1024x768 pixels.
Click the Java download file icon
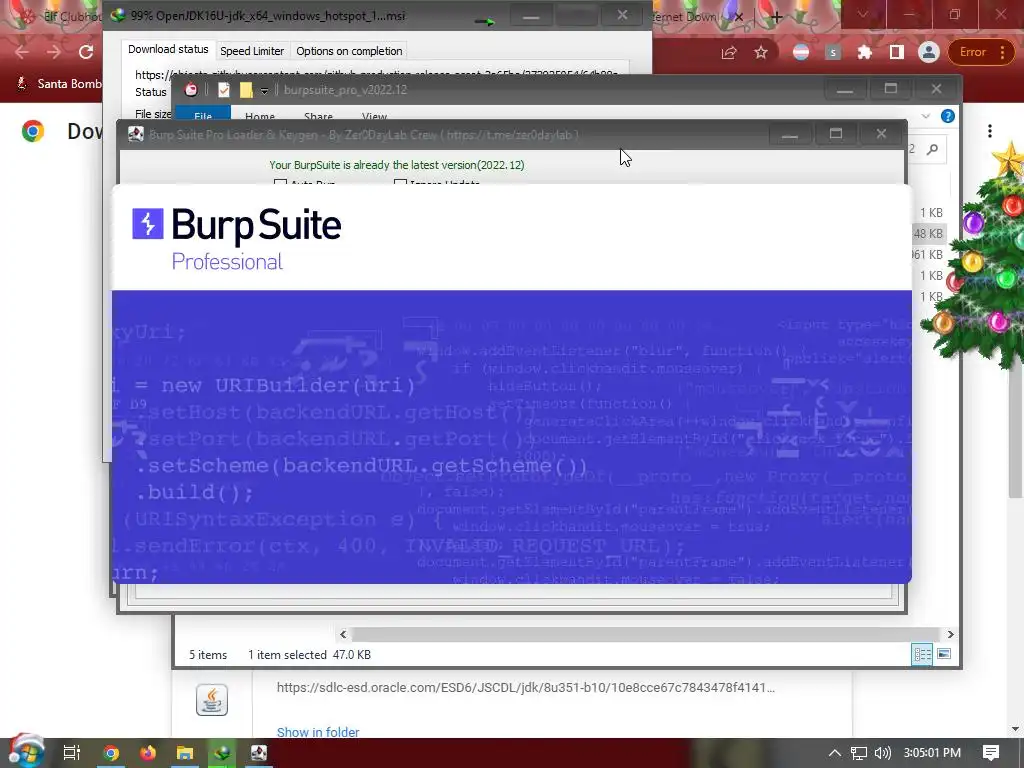click(212, 699)
